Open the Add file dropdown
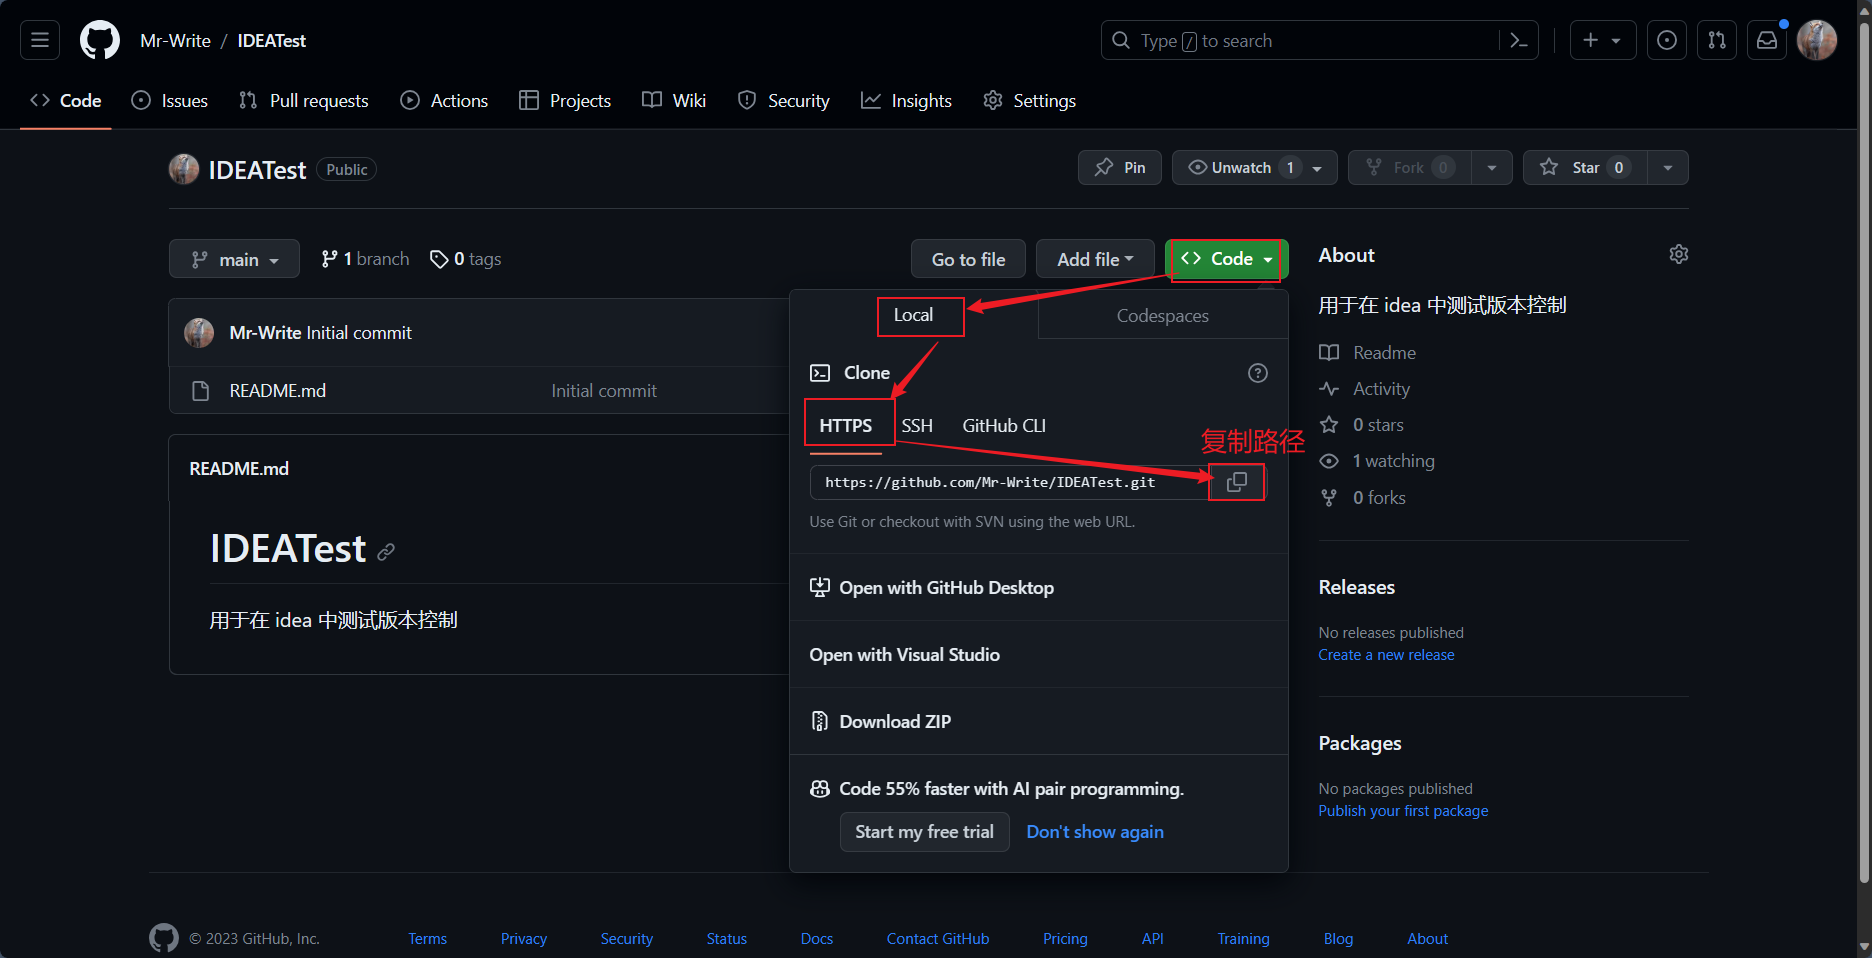 pos(1095,259)
